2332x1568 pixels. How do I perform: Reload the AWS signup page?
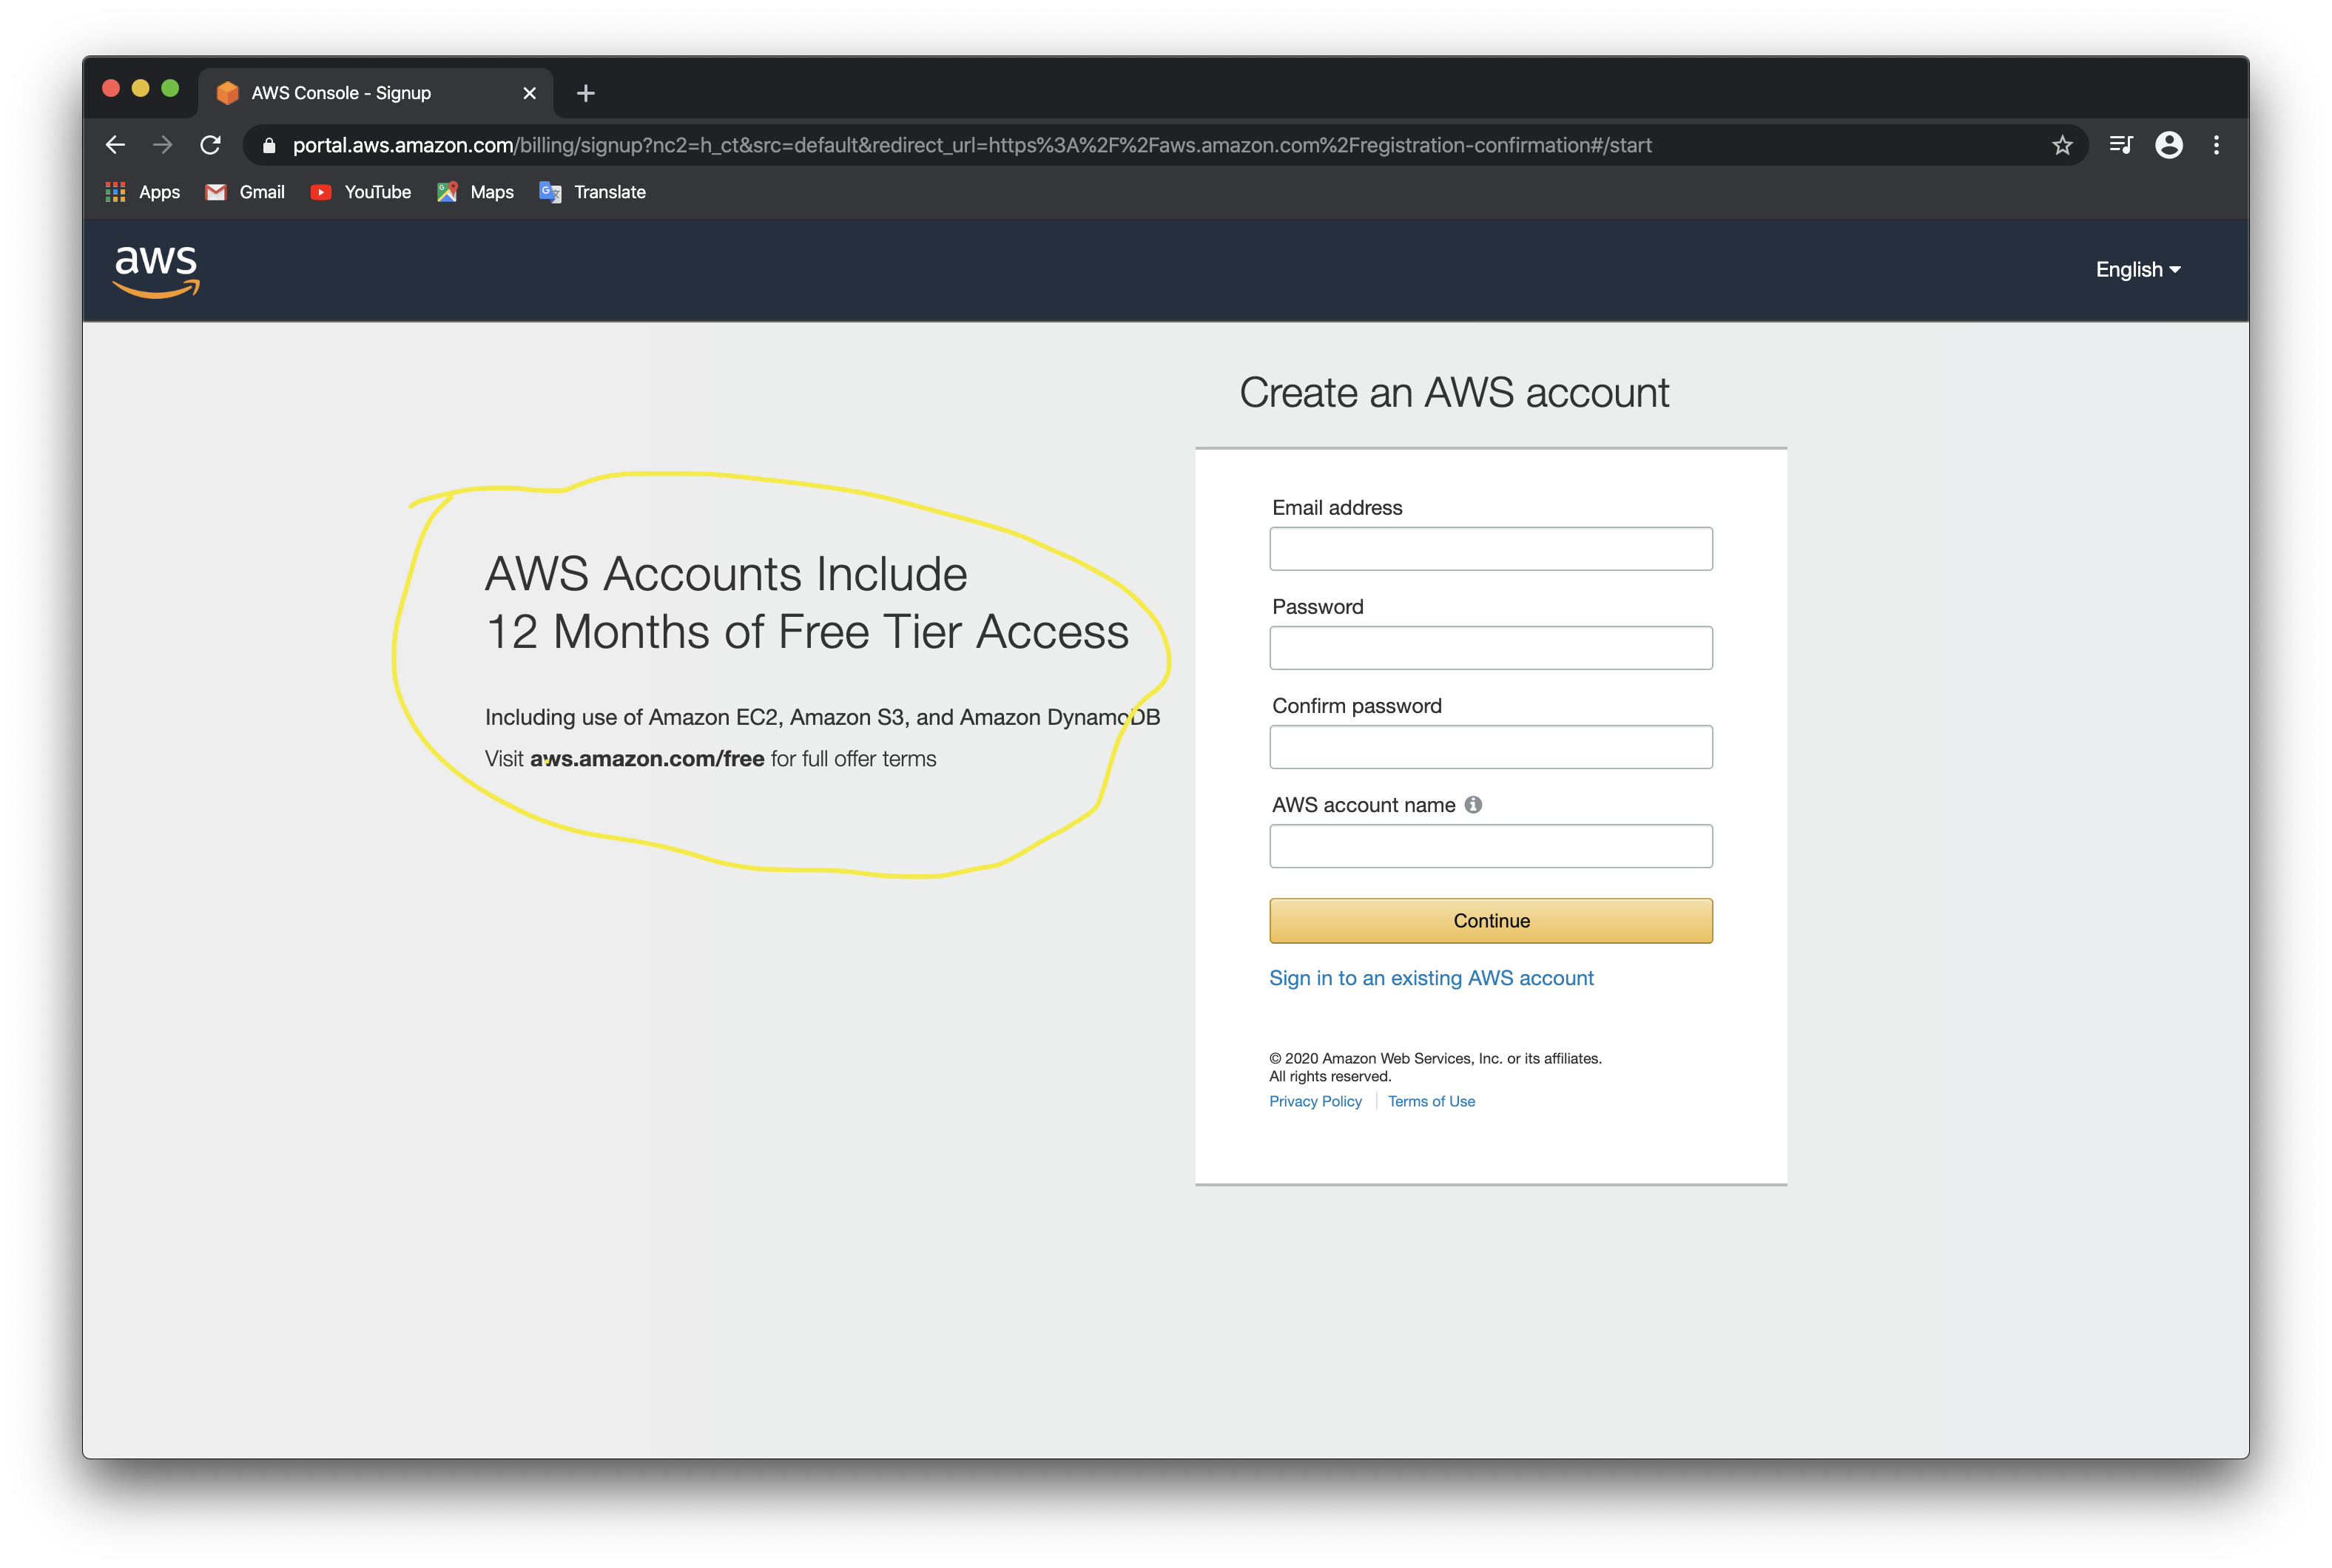(x=210, y=145)
